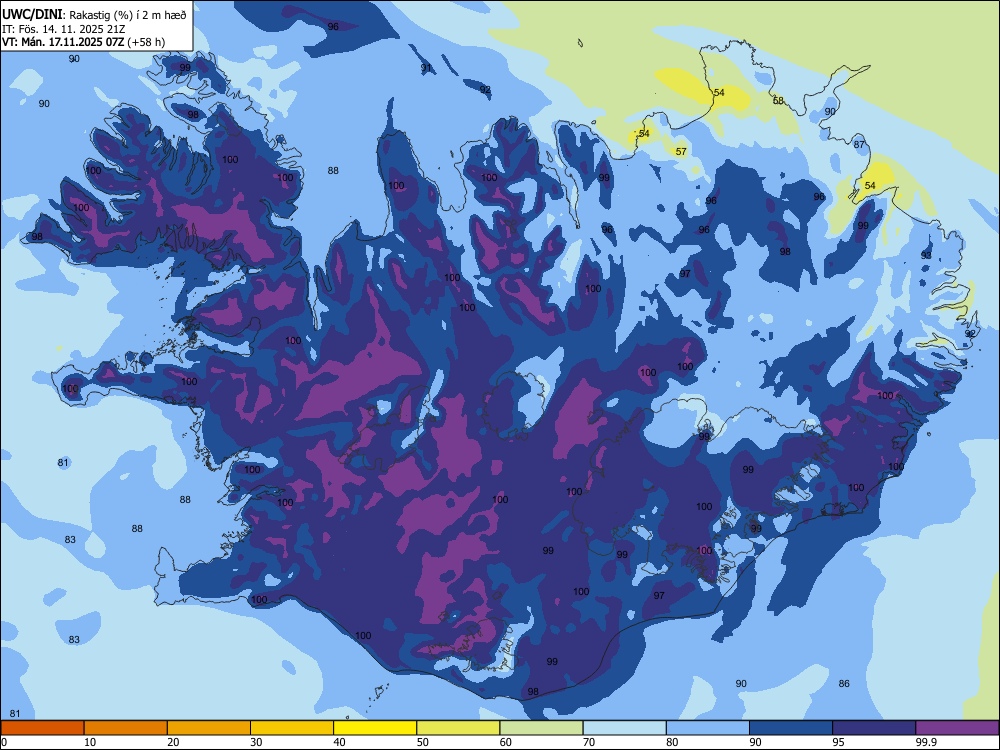This screenshot has width=1000, height=750.
Task: Select the bright yellow 40–50 legend swatch
Action: pos(375,728)
